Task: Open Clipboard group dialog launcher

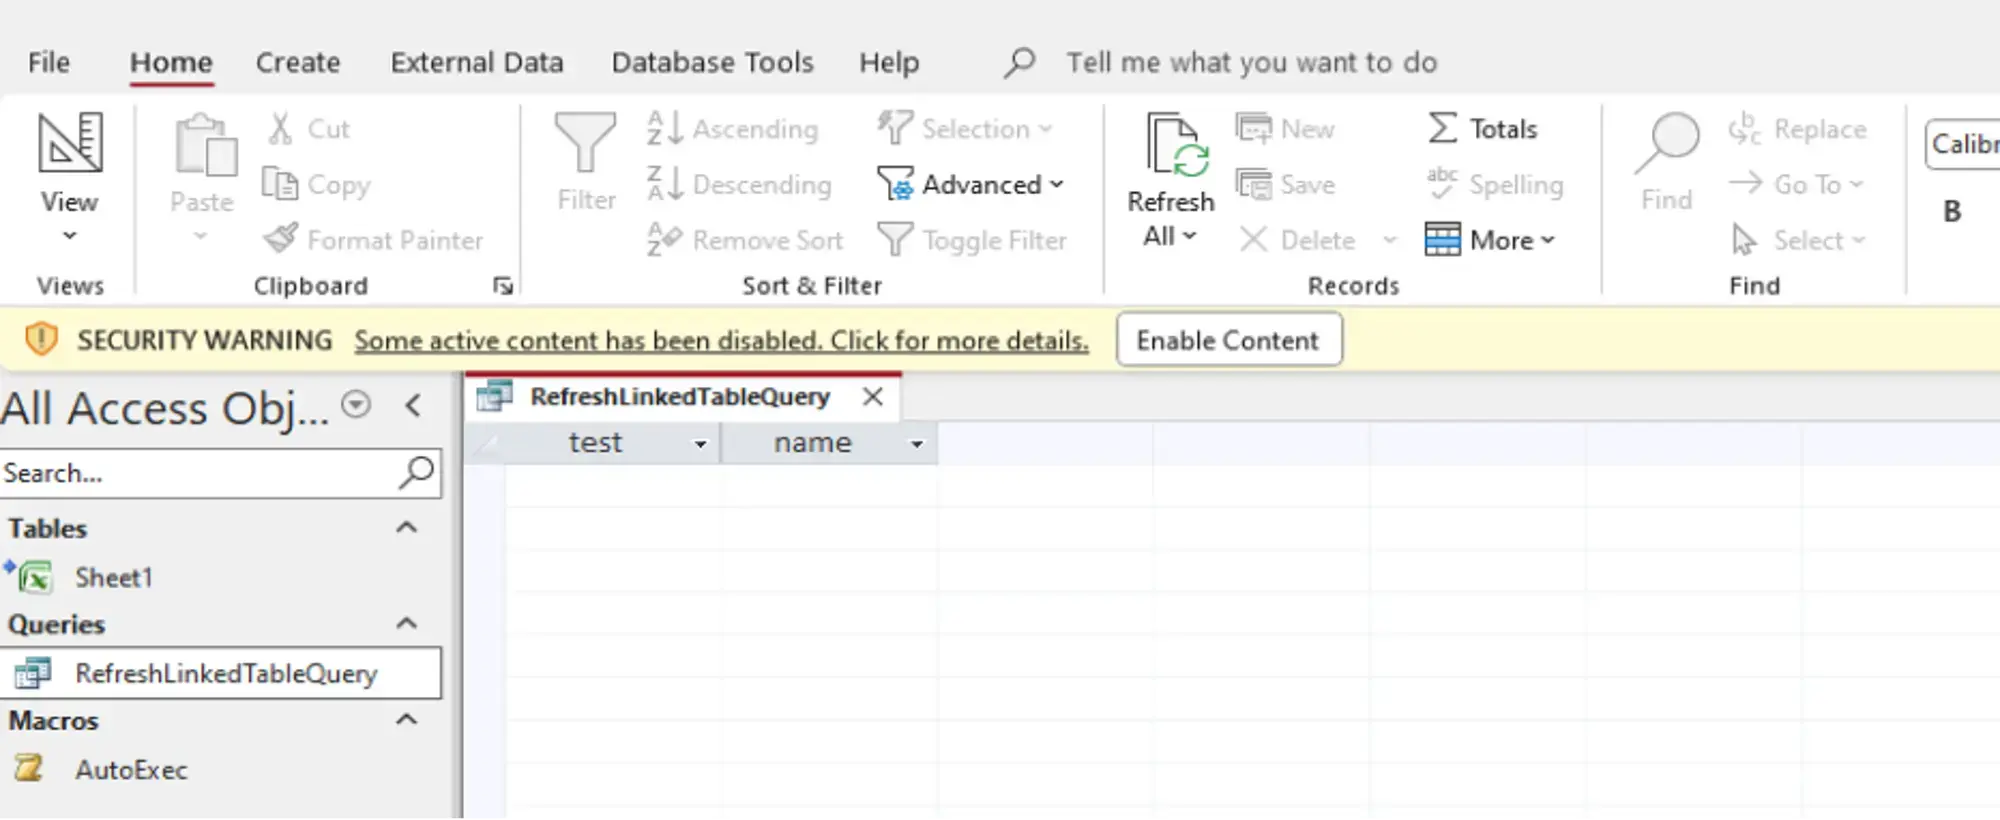Action: (x=503, y=286)
